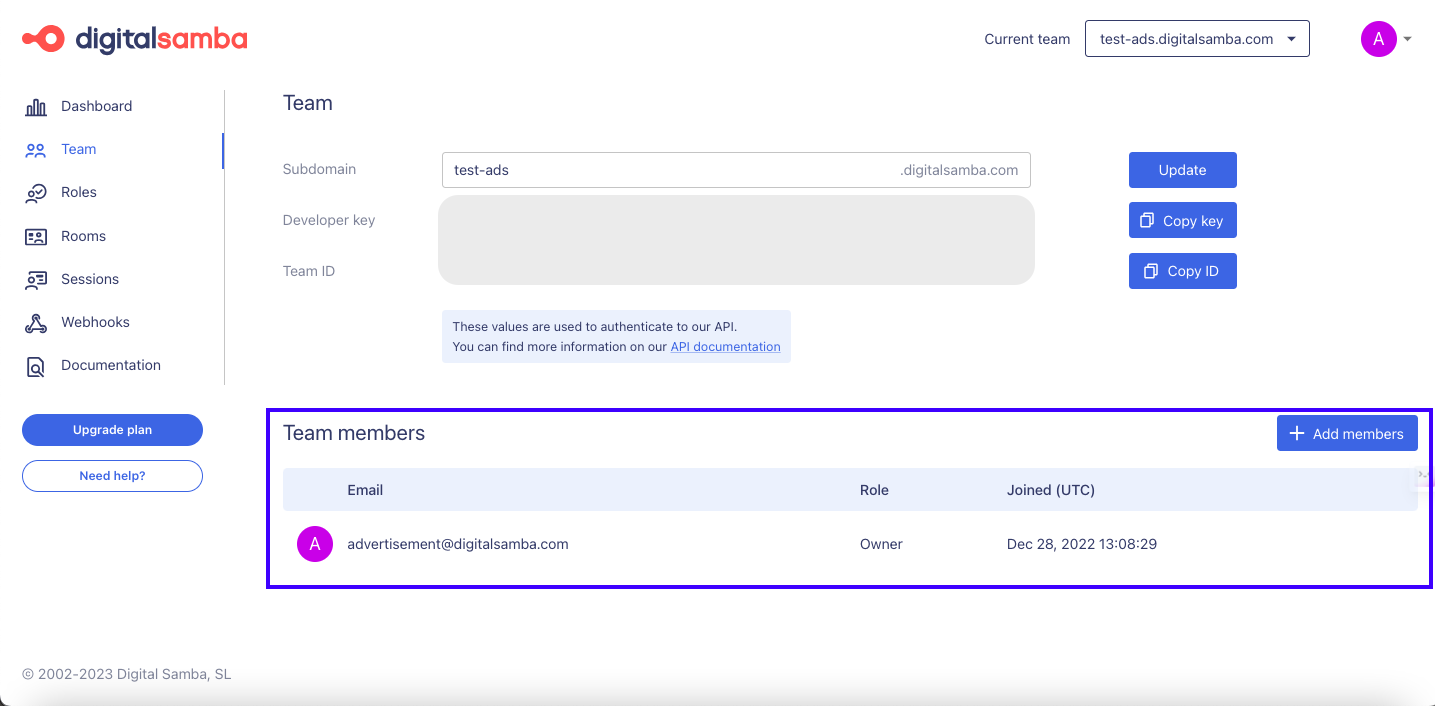Open Sessions in the sidebar

[x=90, y=279]
